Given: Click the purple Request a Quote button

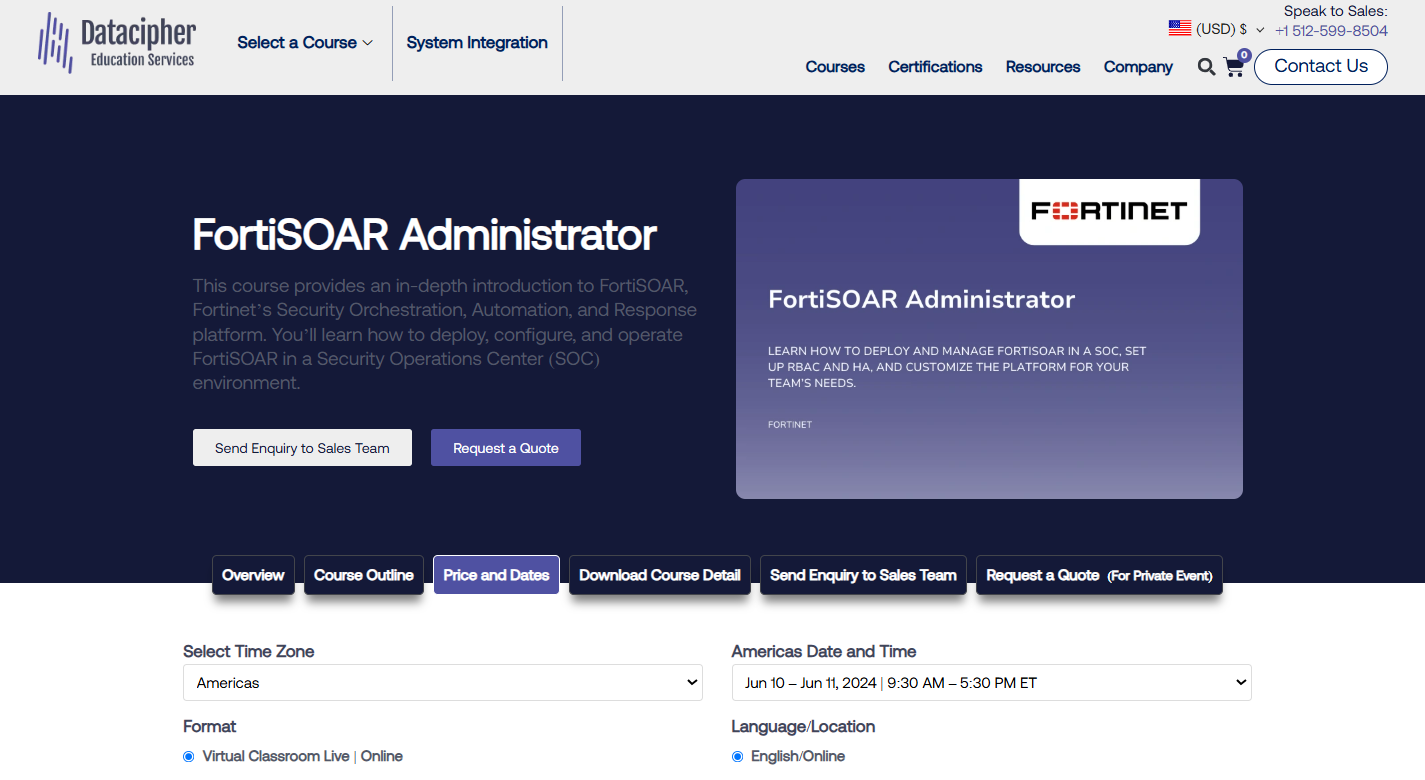Looking at the screenshot, I should coord(506,448).
